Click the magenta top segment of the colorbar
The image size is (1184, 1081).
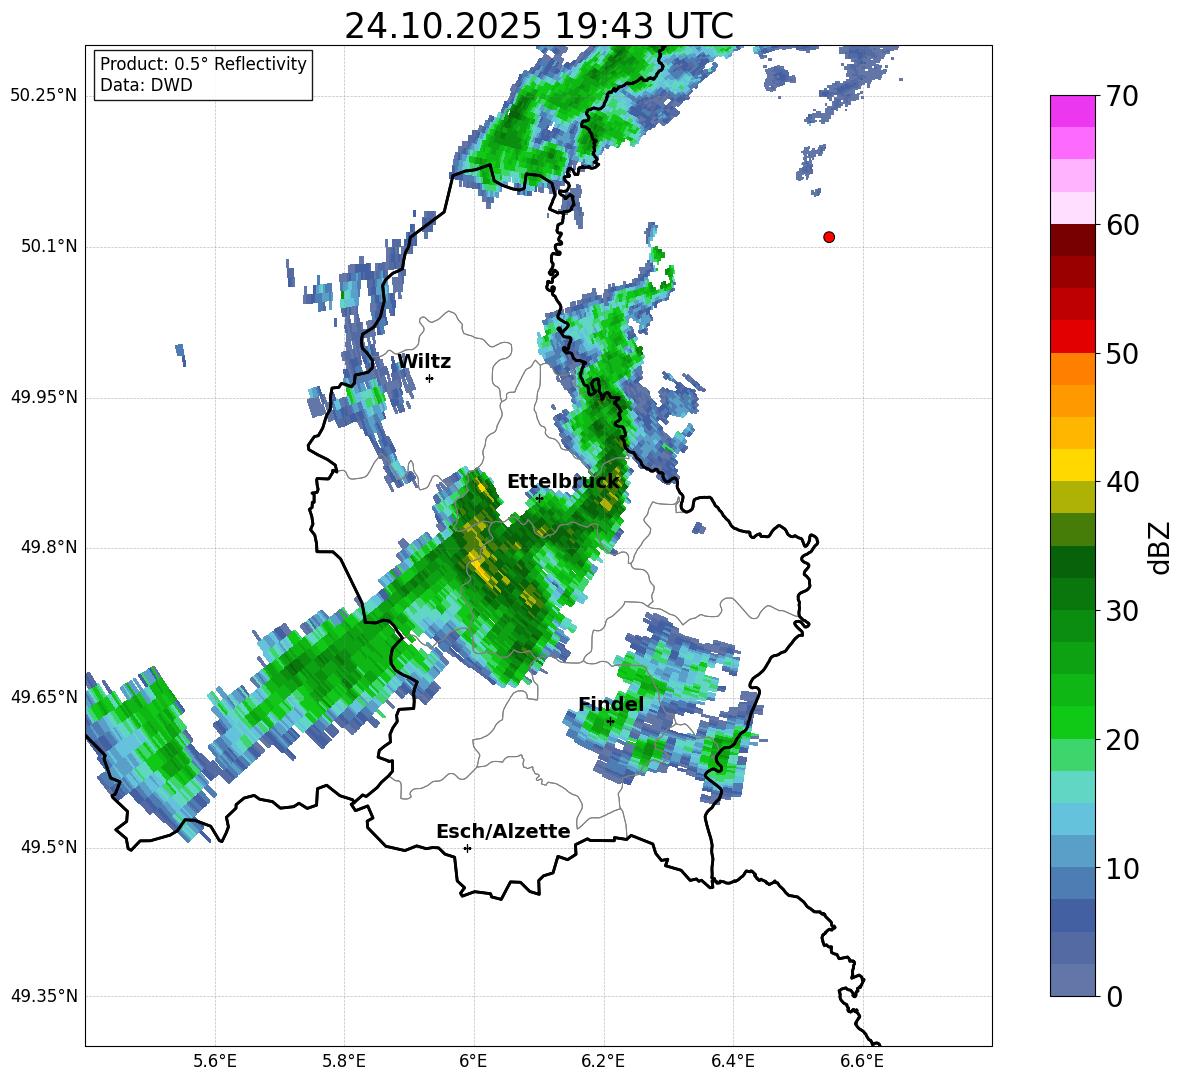tap(1072, 112)
